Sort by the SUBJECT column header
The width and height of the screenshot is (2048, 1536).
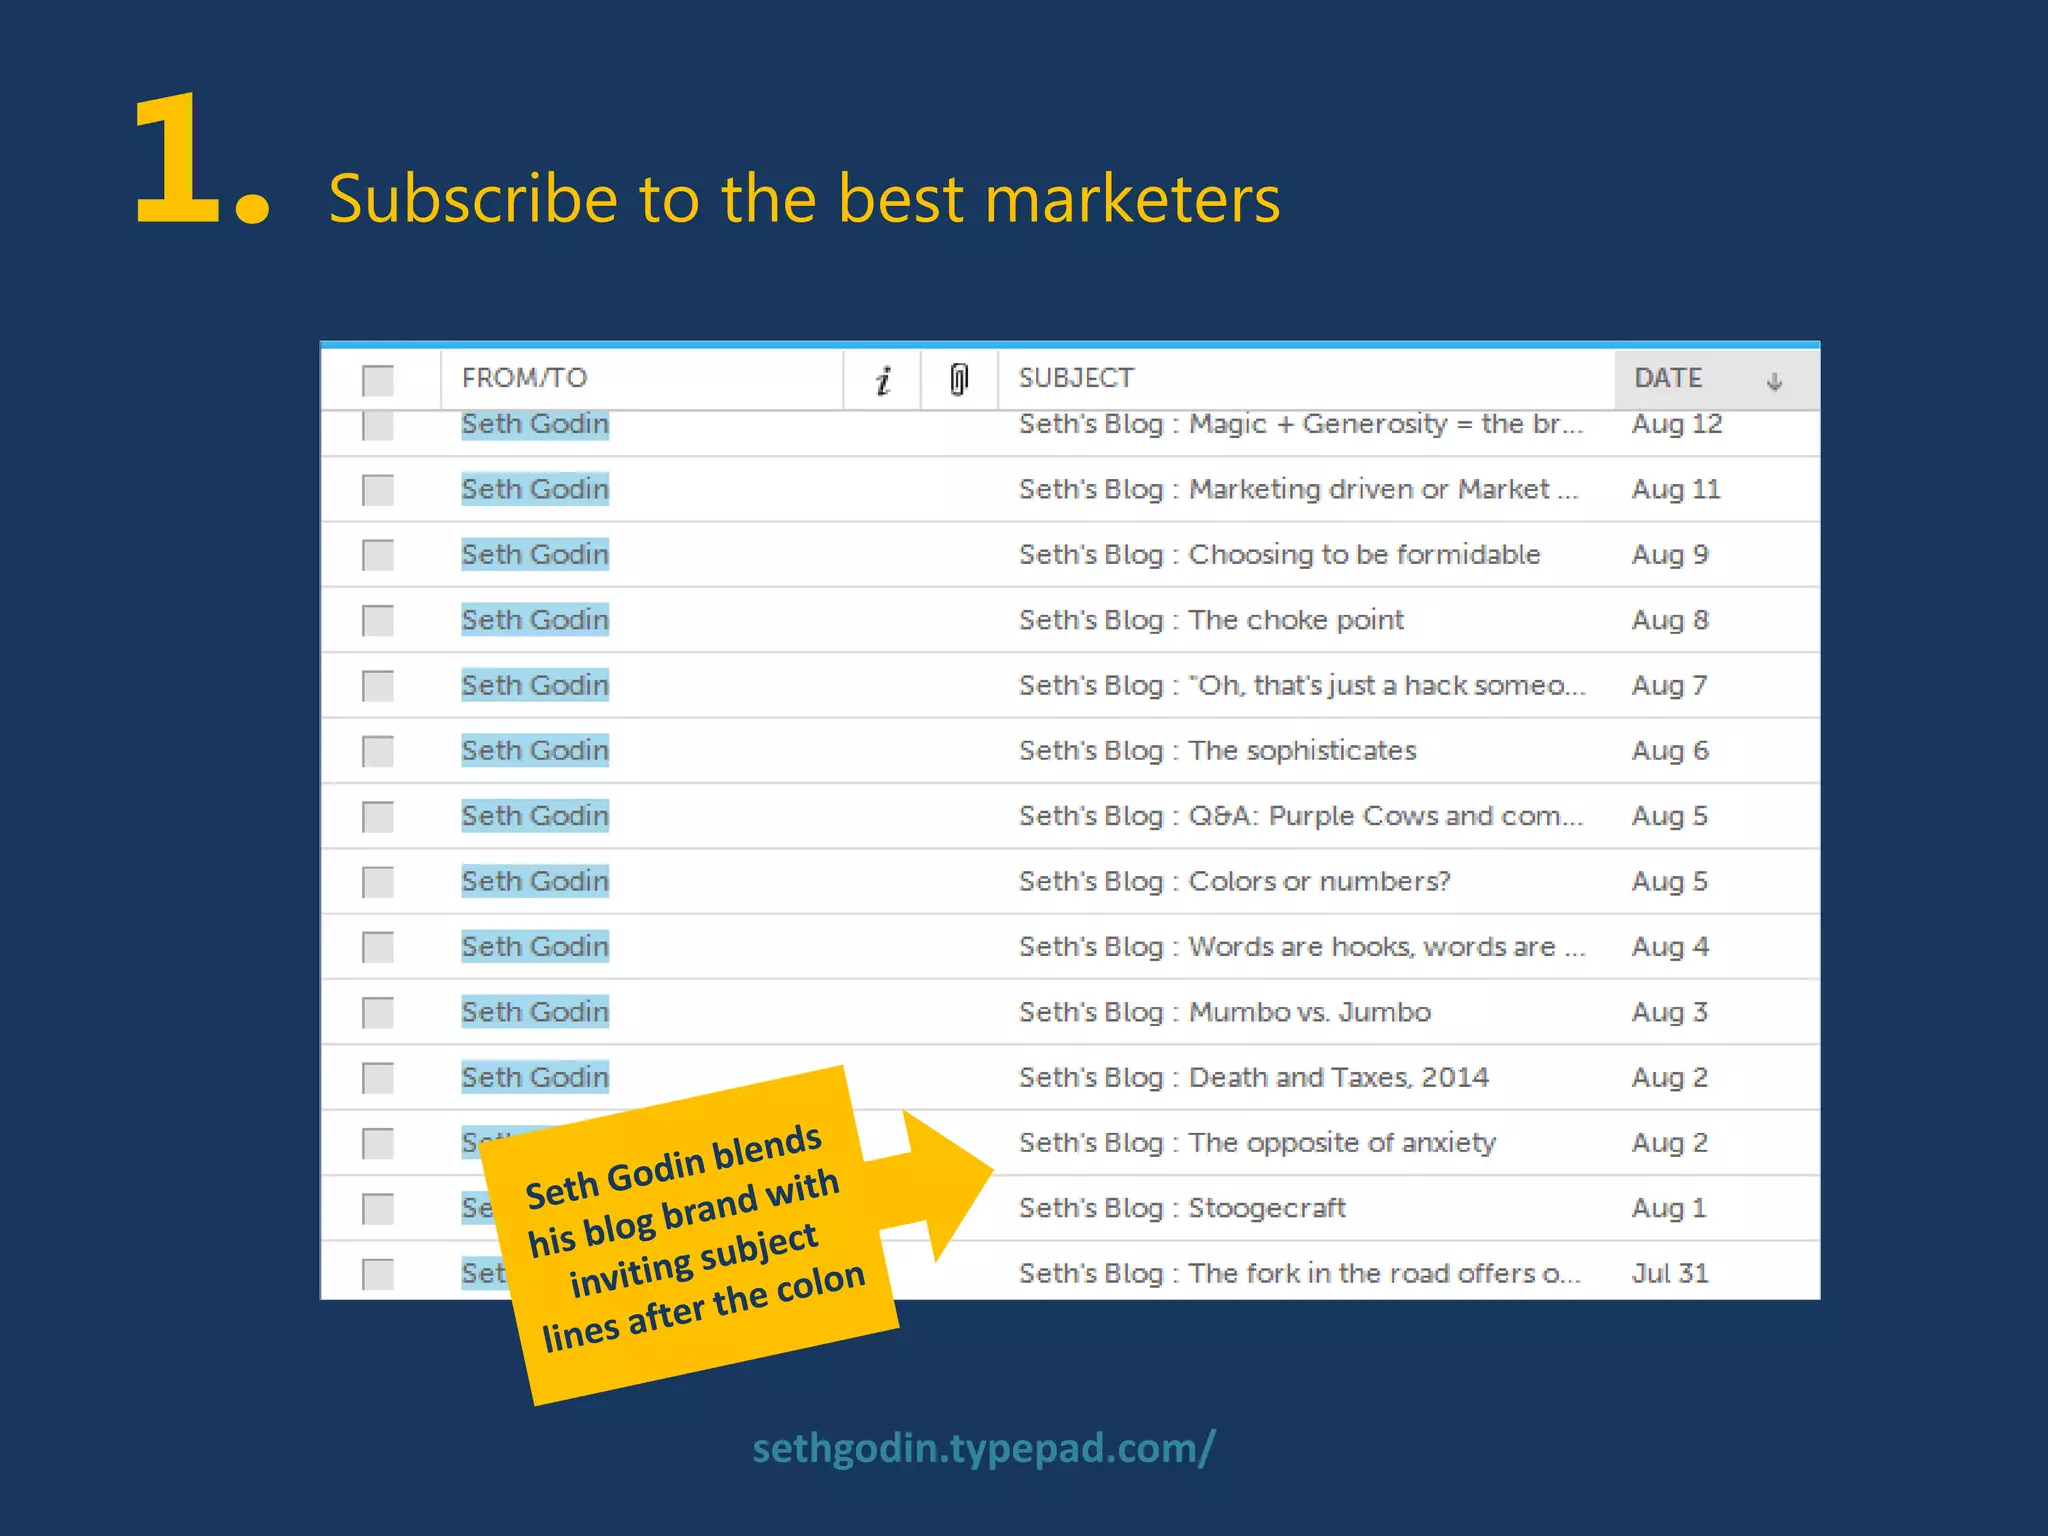(x=1076, y=378)
